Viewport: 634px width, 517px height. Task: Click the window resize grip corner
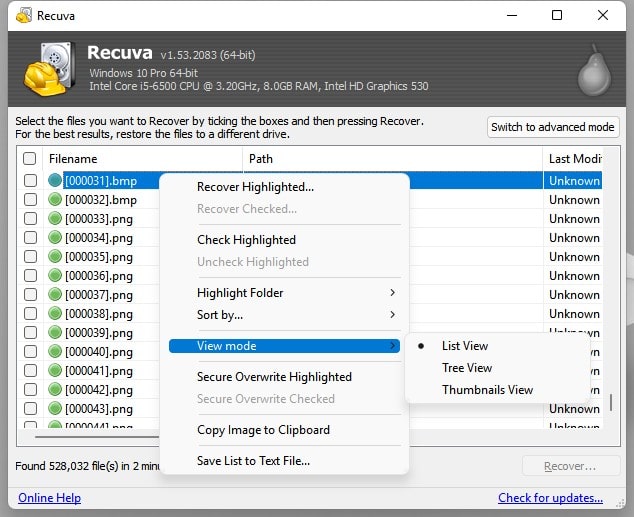pos(620,503)
